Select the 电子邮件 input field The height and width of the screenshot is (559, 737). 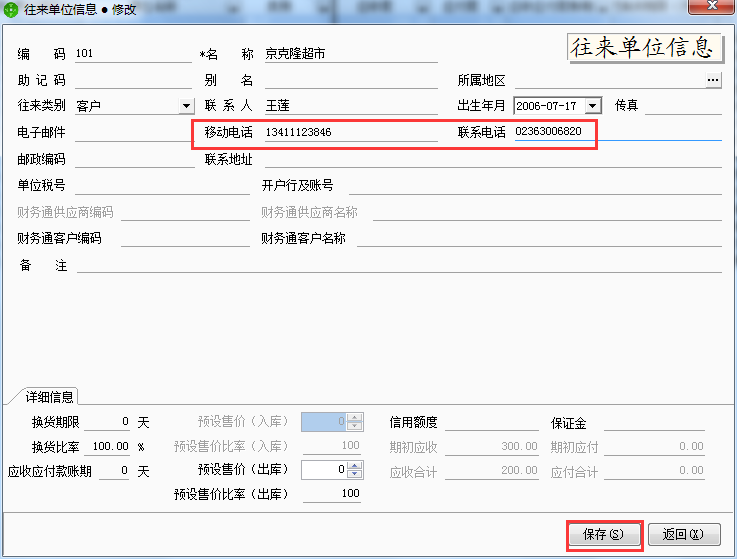[132, 132]
